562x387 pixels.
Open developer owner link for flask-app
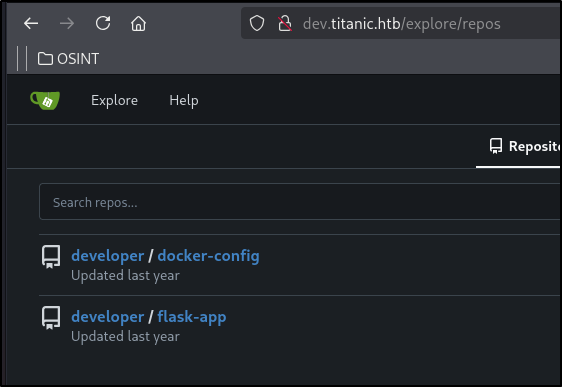[108, 317]
